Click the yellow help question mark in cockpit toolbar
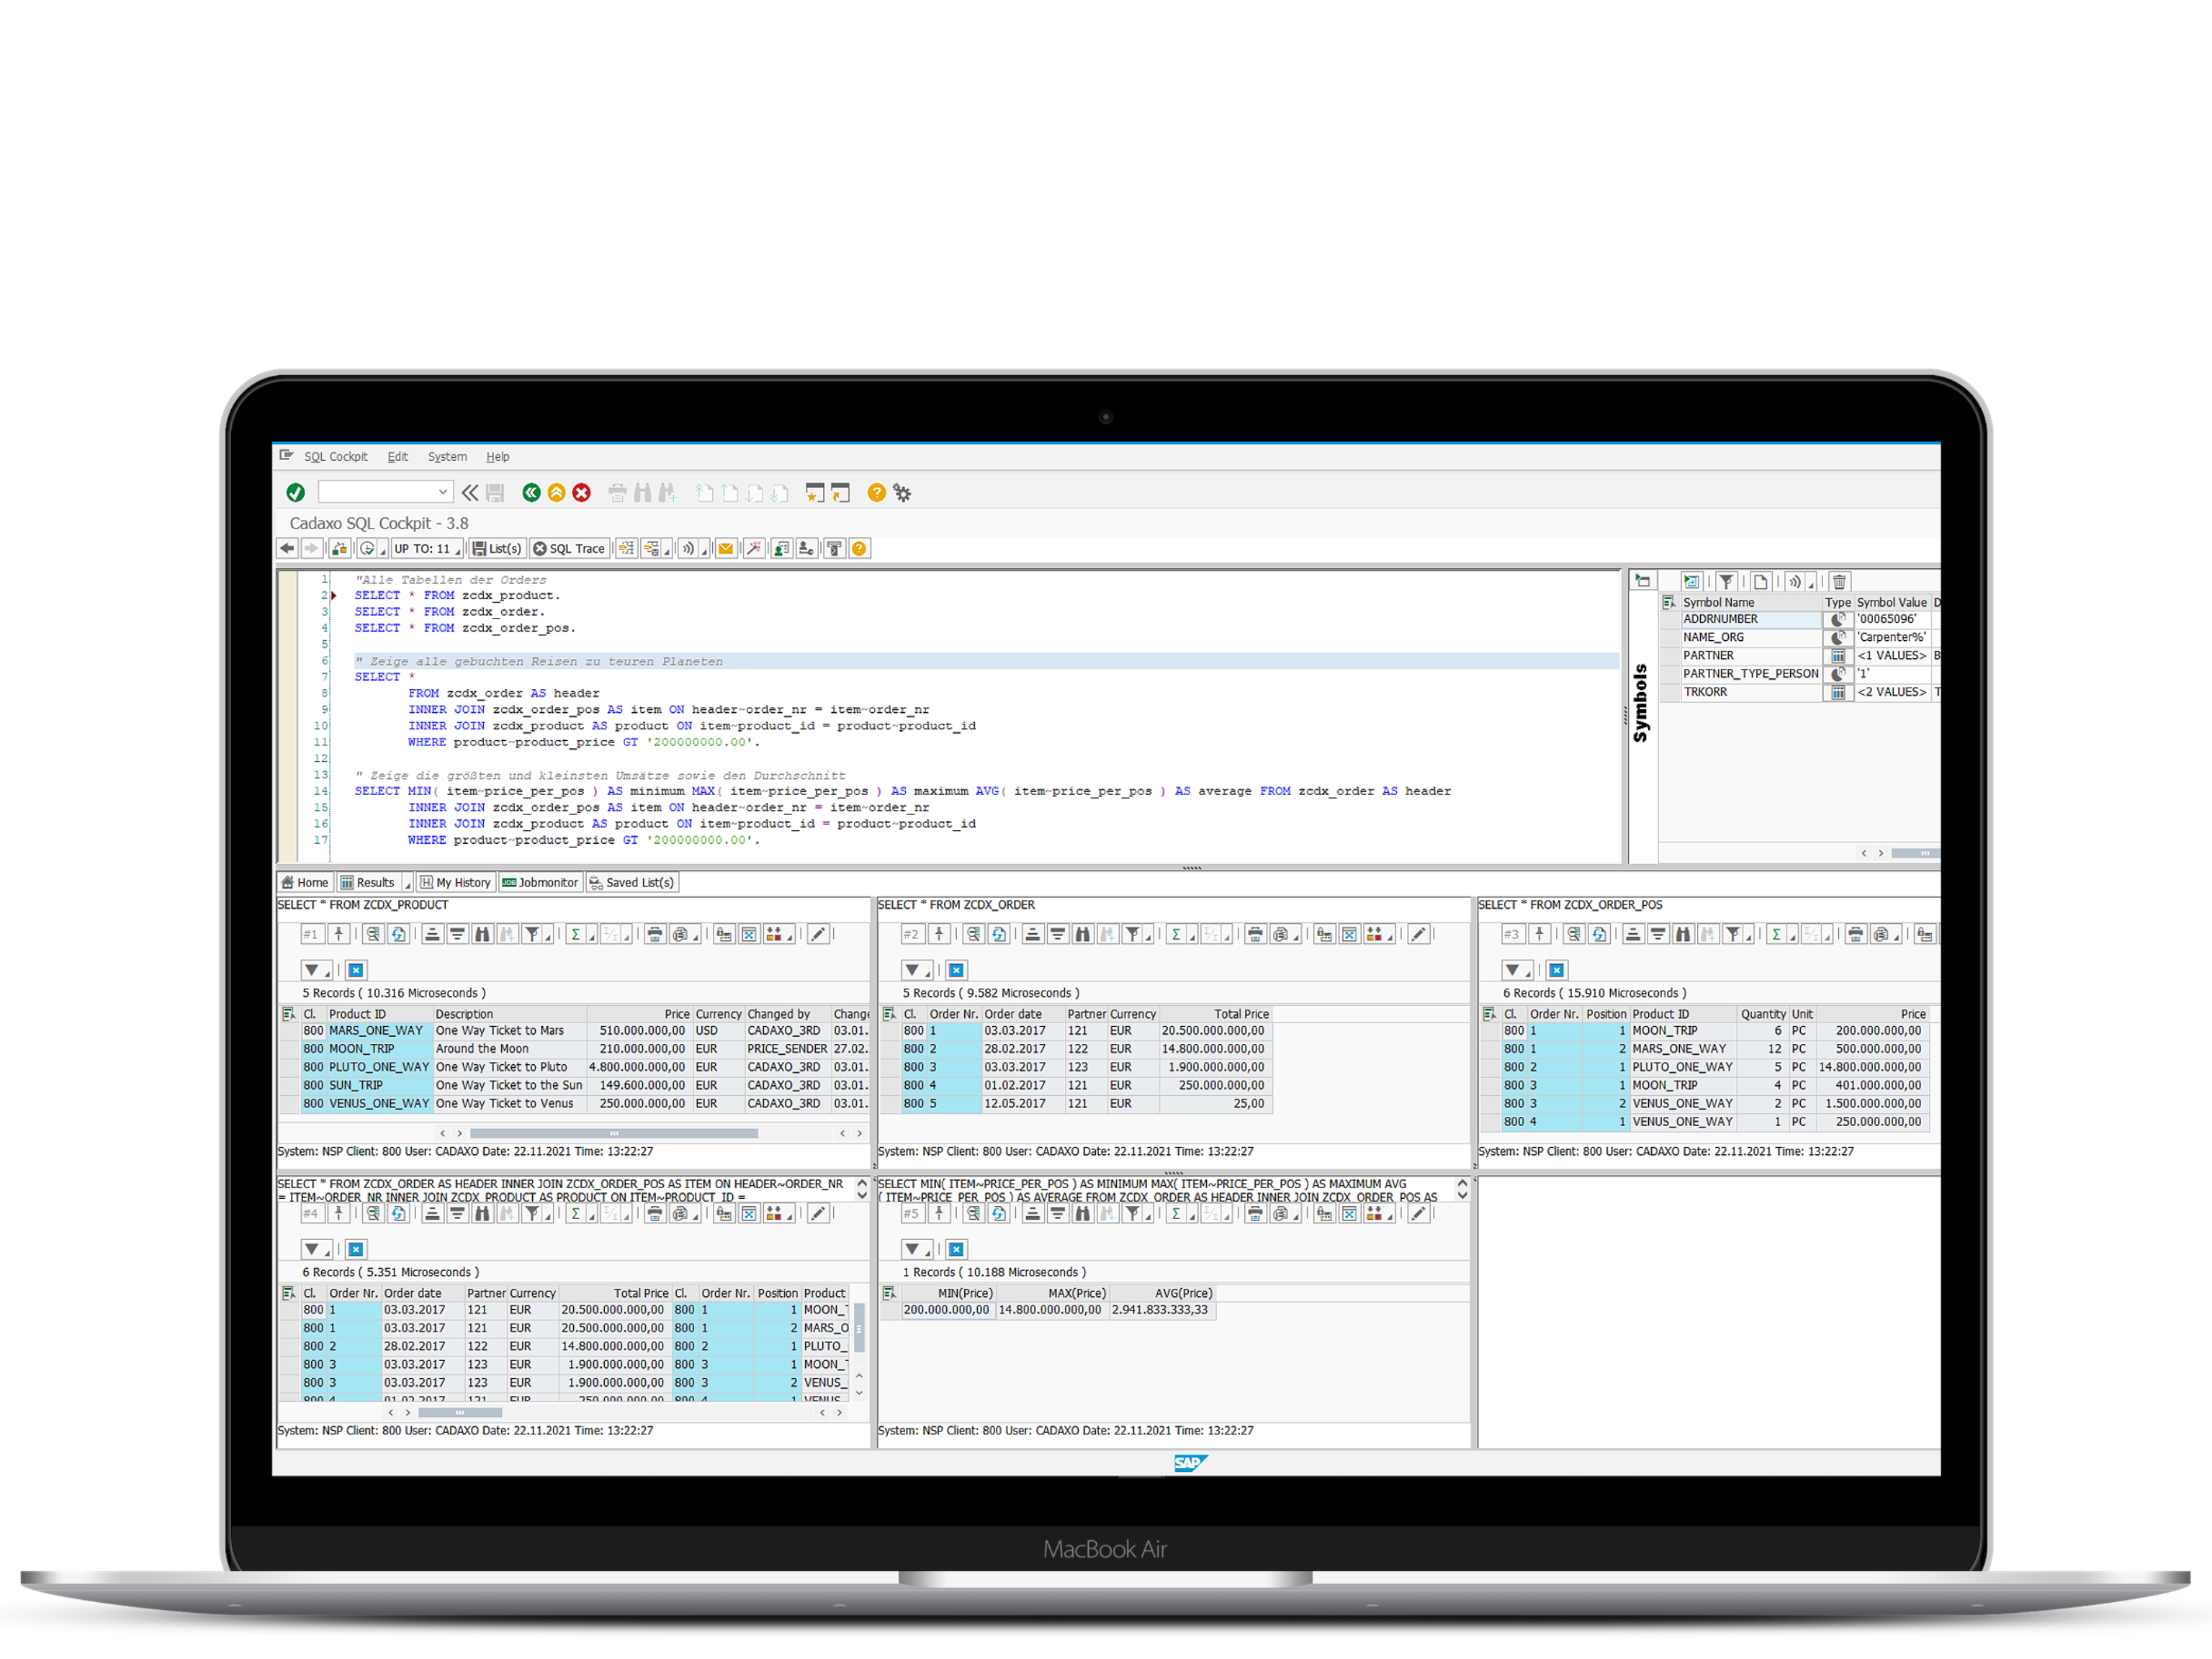2212x1659 pixels. point(859,549)
